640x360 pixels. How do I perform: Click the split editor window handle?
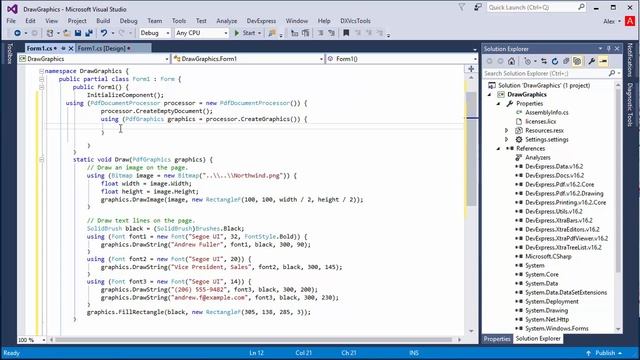click(471, 69)
